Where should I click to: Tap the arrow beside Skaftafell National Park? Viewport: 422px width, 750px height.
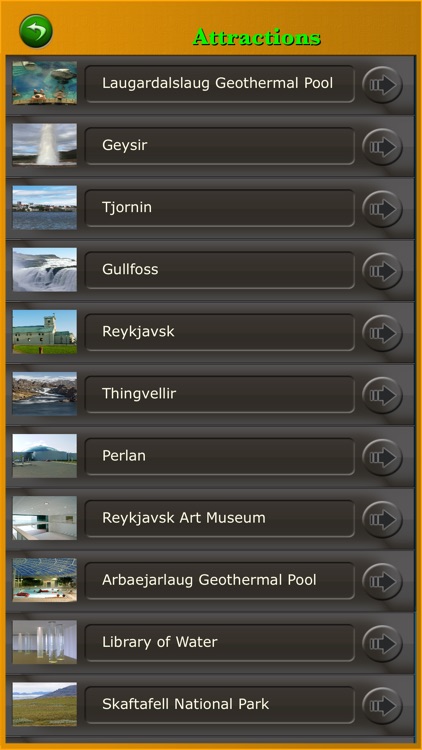(x=382, y=706)
